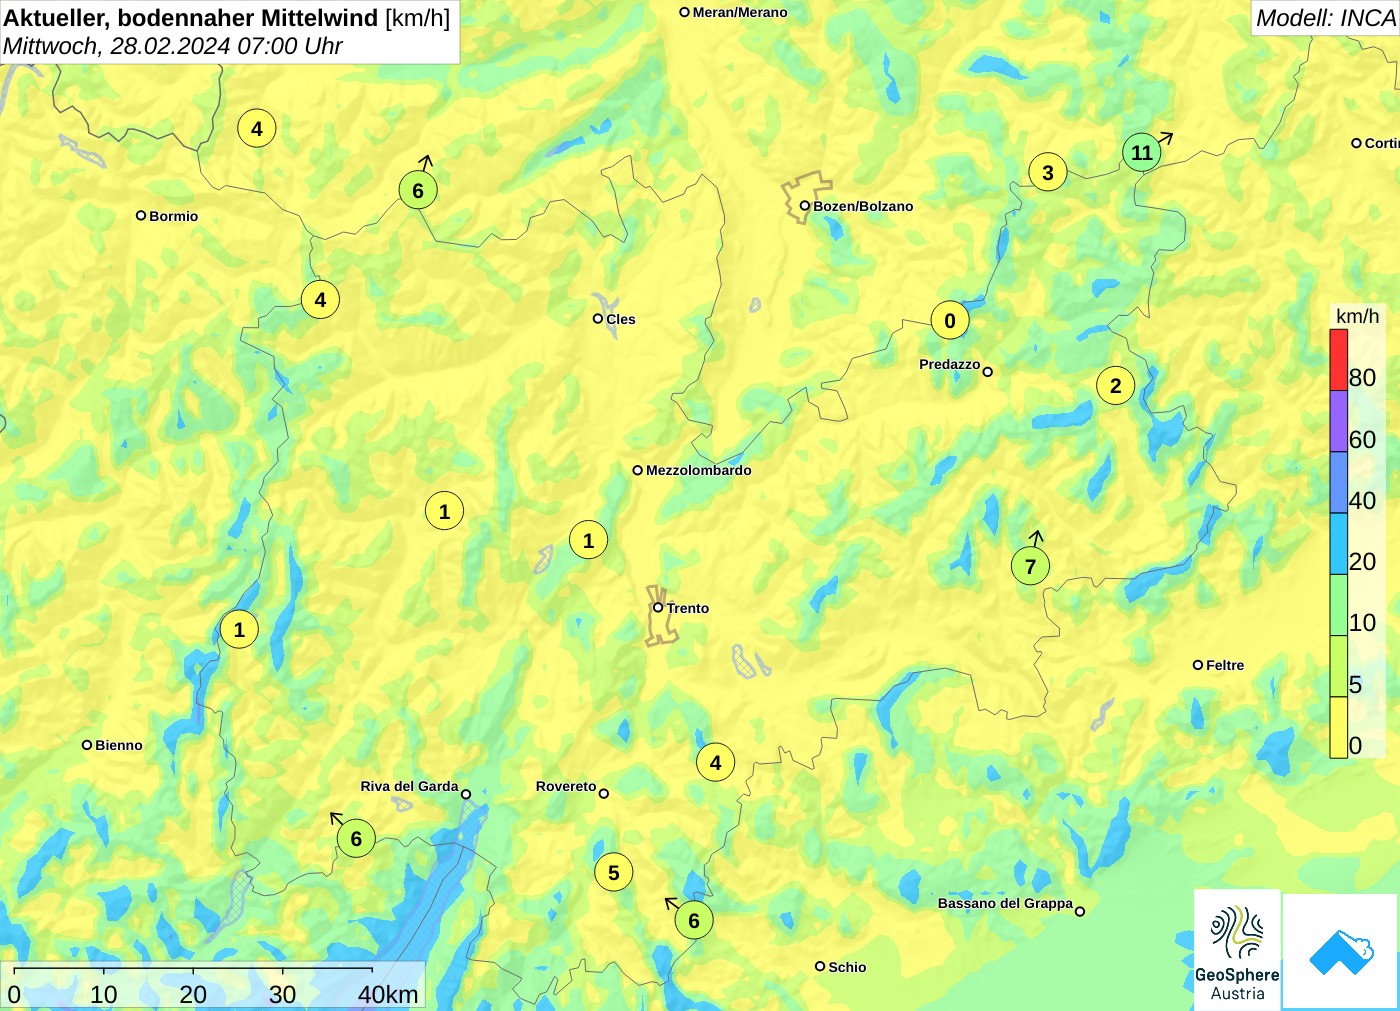Click the Meran/Merano city marker
This screenshot has height=1011, width=1400.
click(x=685, y=12)
